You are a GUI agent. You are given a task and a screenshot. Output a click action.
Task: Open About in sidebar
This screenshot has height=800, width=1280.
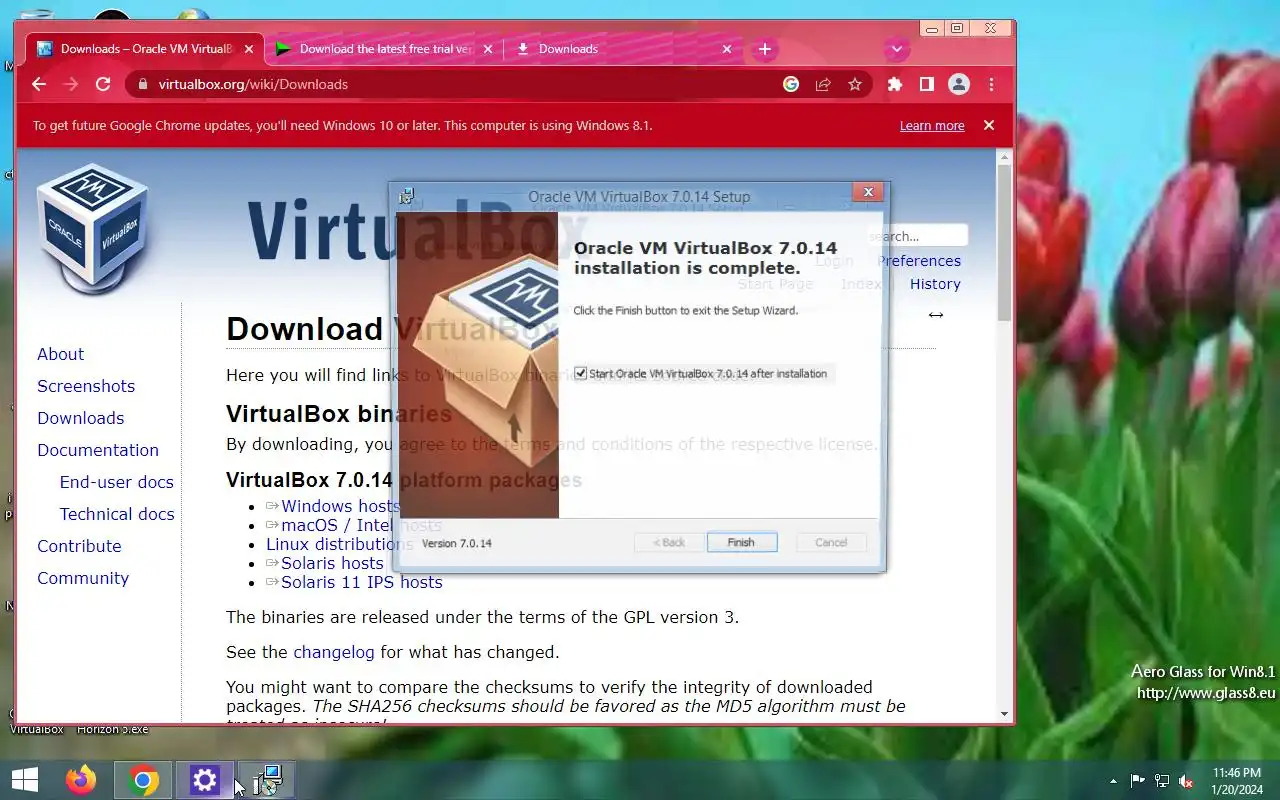click(60, 354)
